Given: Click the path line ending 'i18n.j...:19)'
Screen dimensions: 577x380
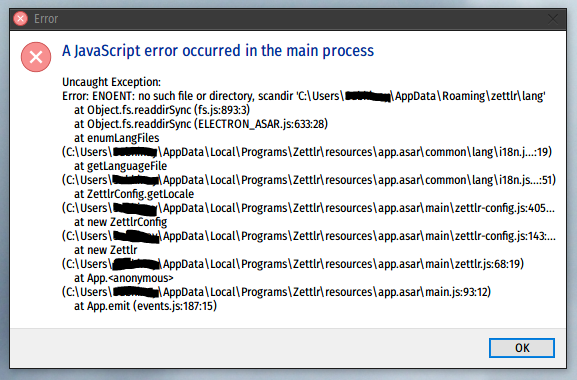Looking at the screenshot, I should pyautogui.click(x=307, y=152).
